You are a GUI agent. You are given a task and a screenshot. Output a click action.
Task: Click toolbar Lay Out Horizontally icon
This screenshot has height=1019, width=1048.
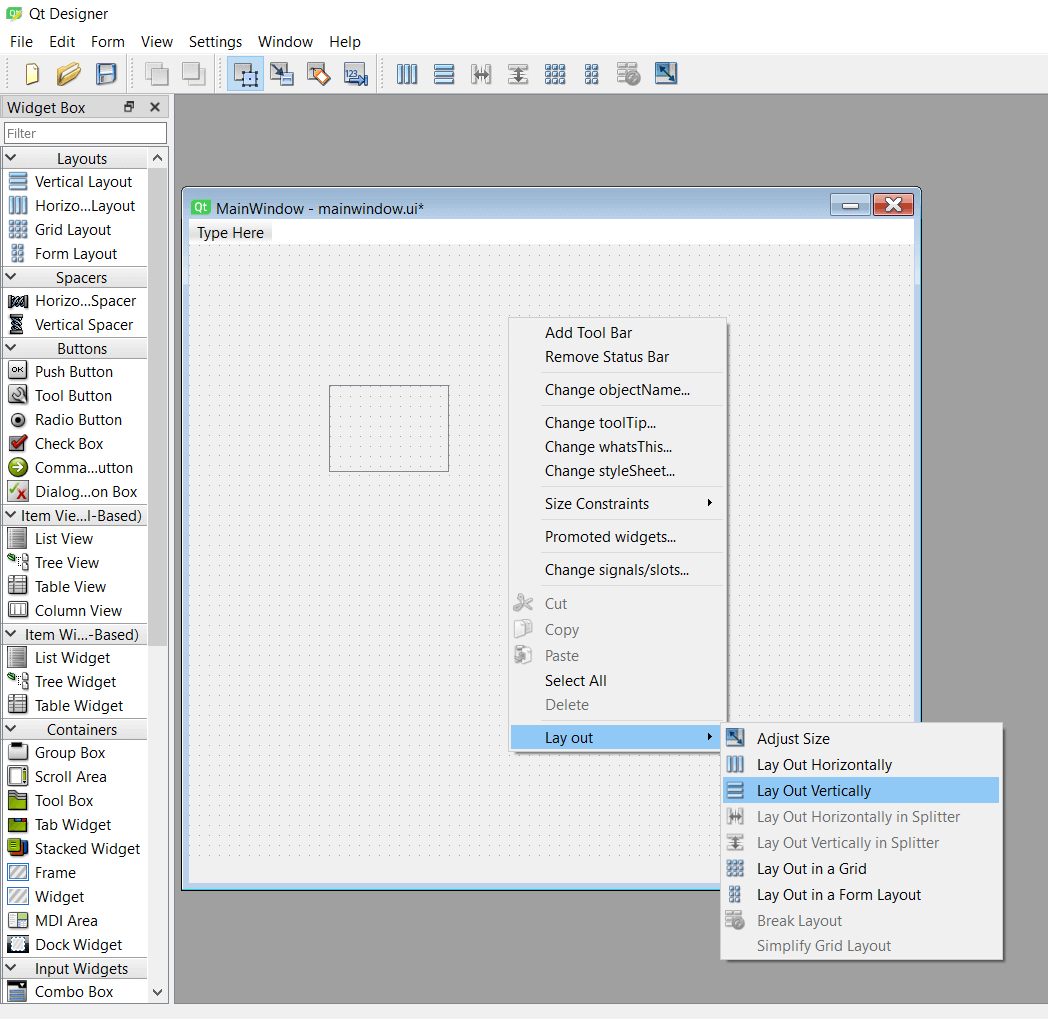406,74
